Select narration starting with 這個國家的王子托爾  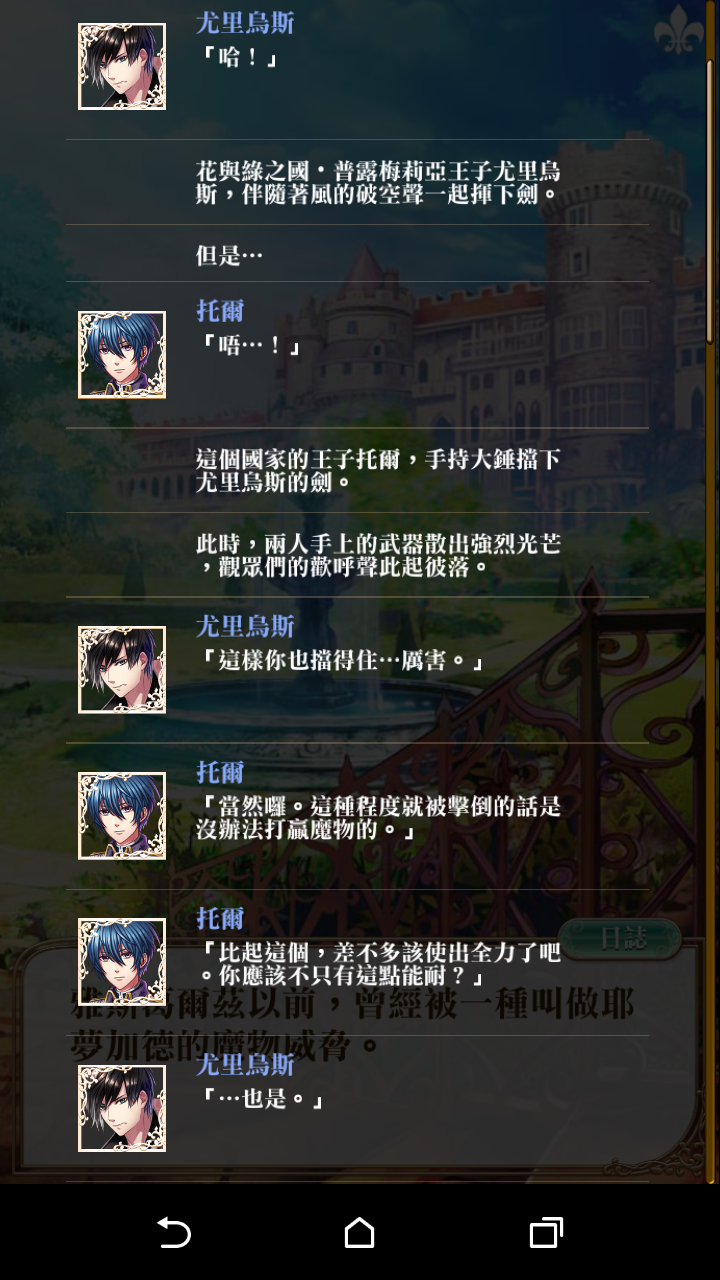point(378,470)
